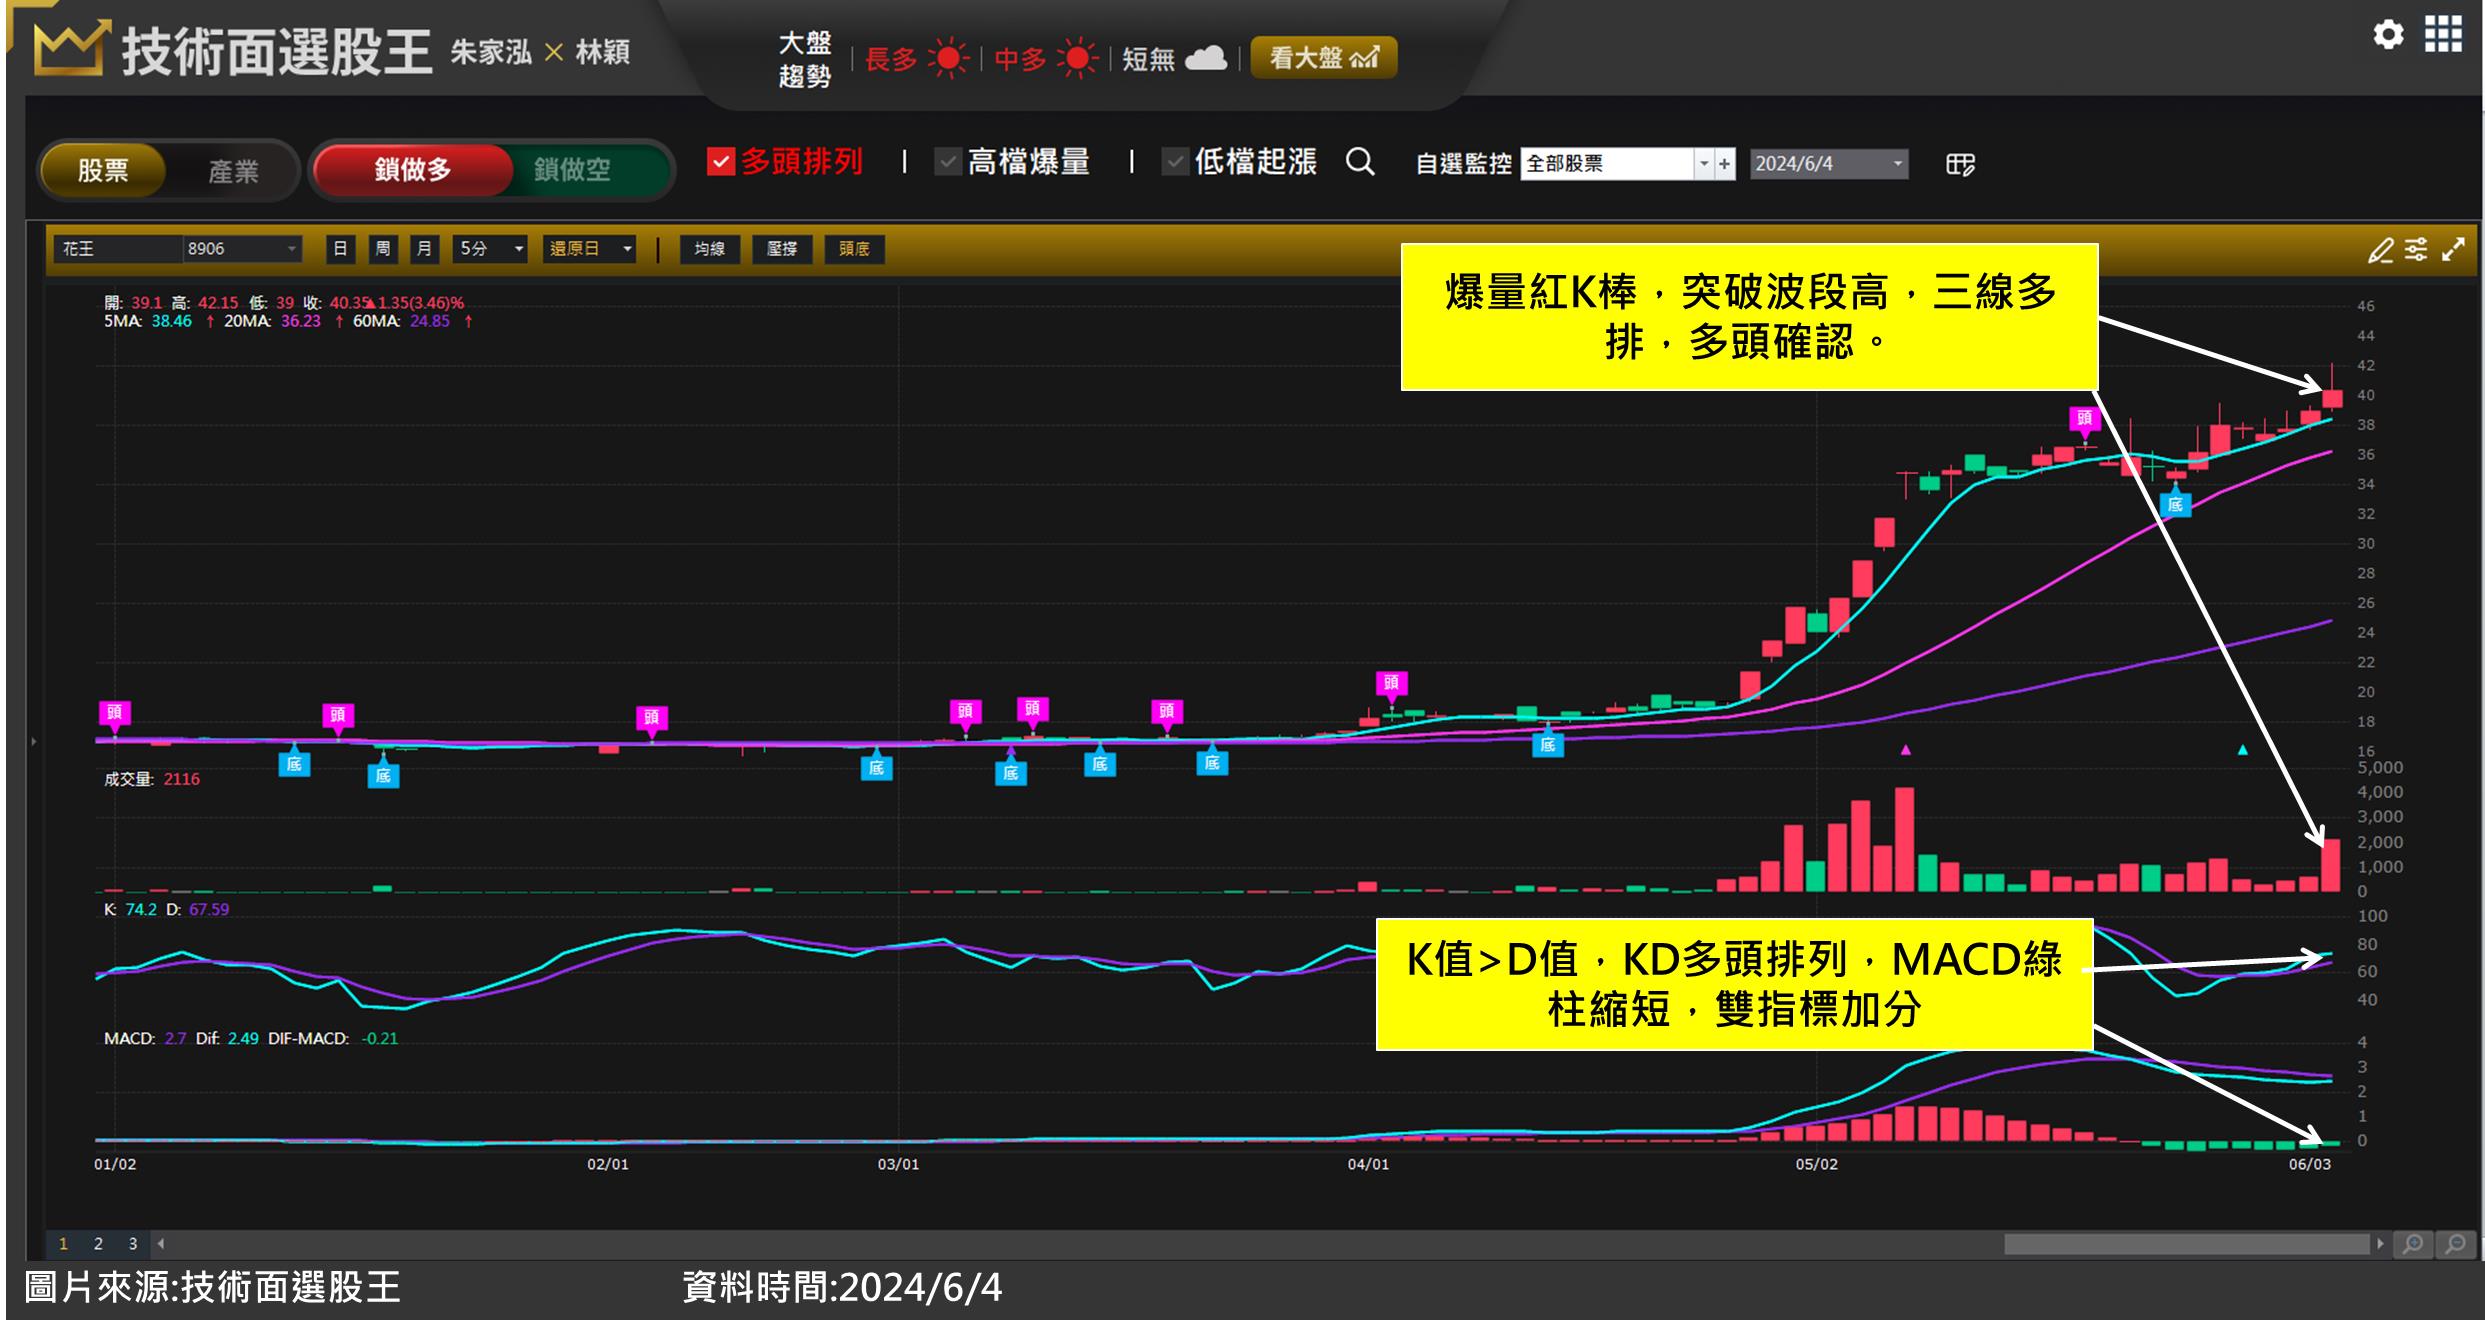This screenshot has width=2485, height=1331.
Task: Uncheck the 多頭排列 checkbox
Action: 721,162
